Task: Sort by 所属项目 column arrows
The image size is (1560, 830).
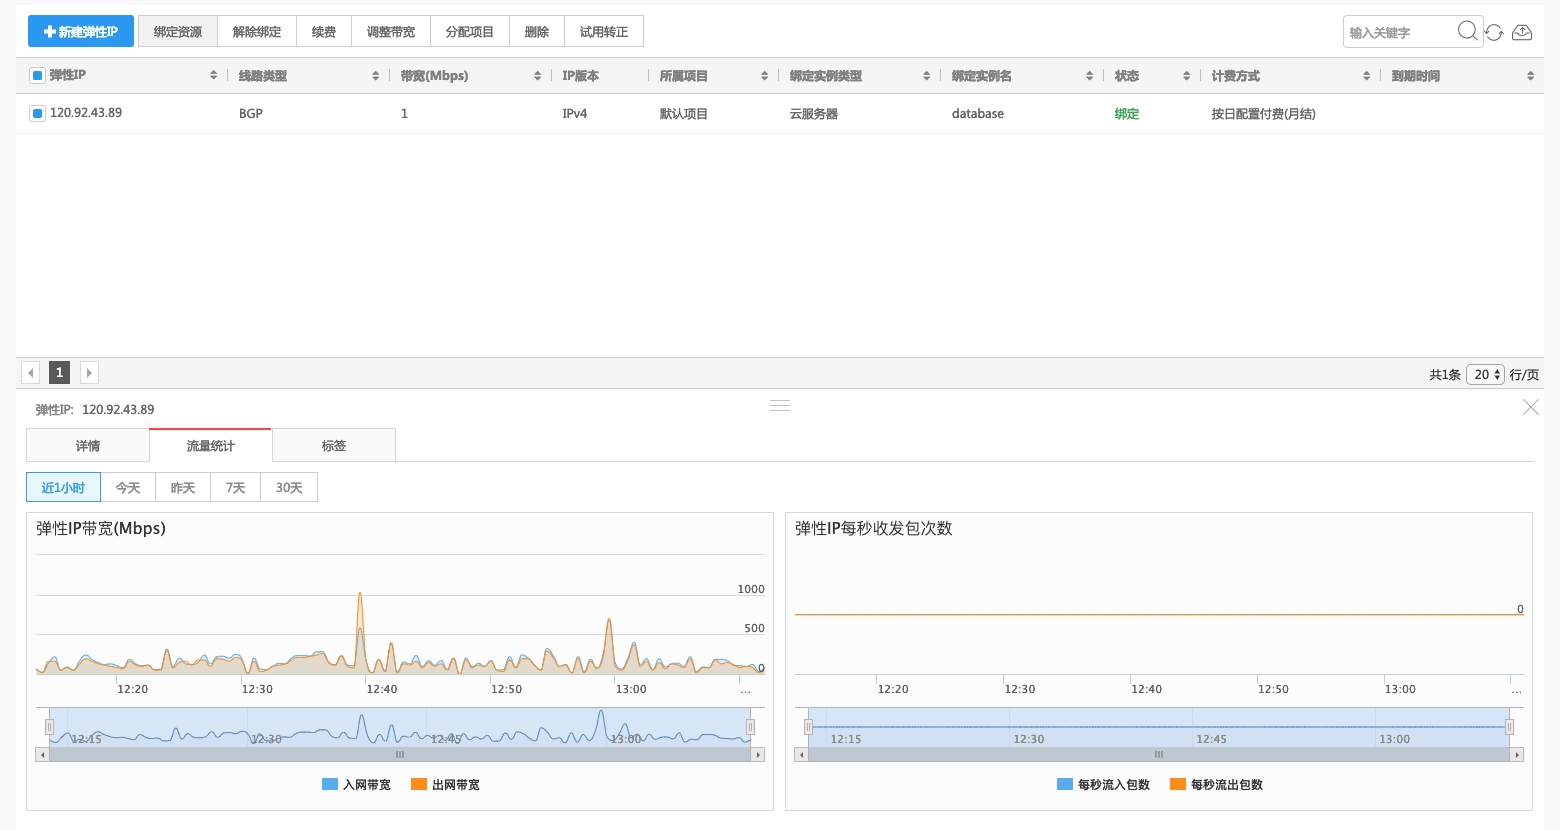Action: [x=764, y=76]
